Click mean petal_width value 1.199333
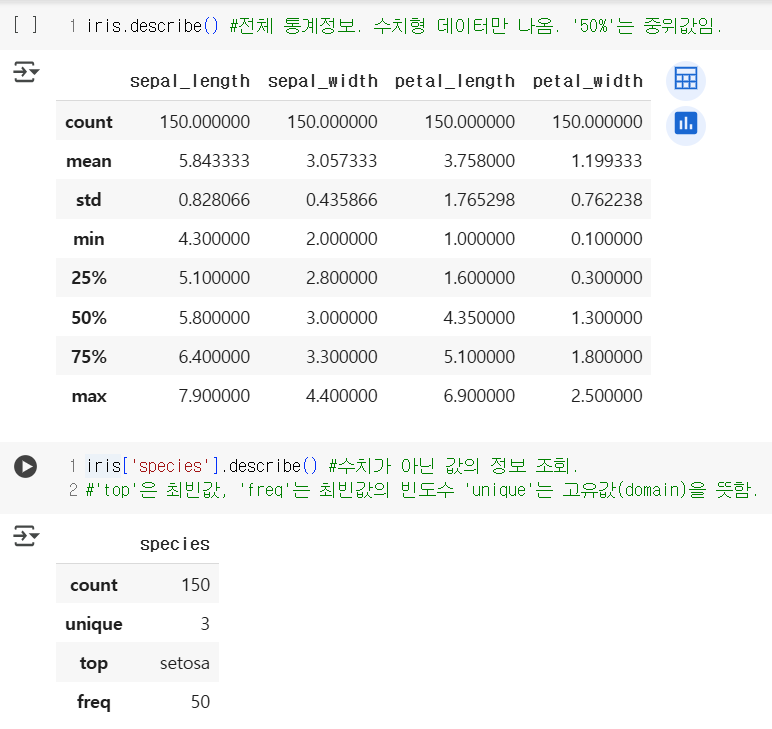The height and width of the screenshot is (729, 772). tap(607, 161)
